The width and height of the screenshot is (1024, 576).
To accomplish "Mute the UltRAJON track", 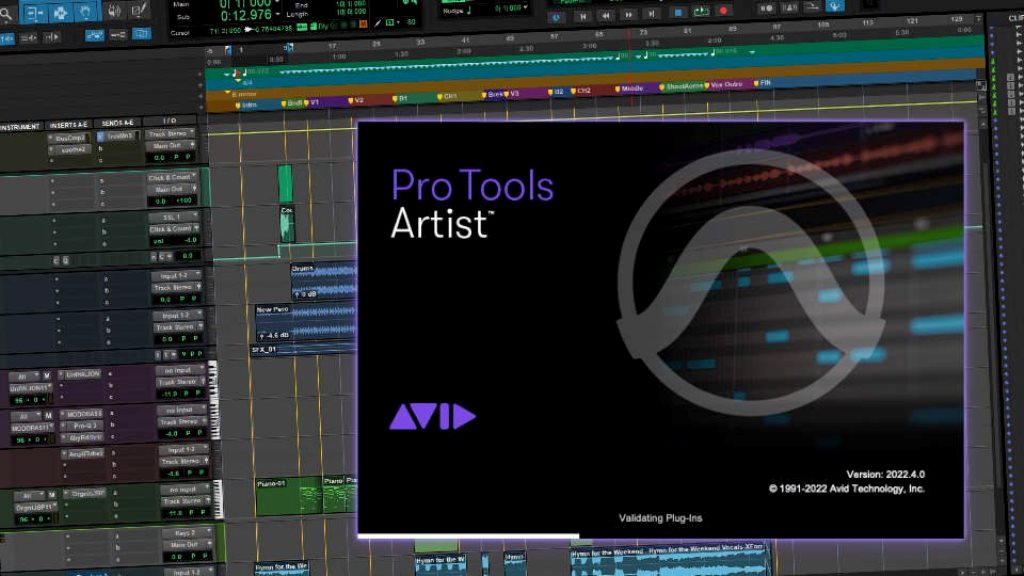I will pyautogui.click(x=46, y=375).
